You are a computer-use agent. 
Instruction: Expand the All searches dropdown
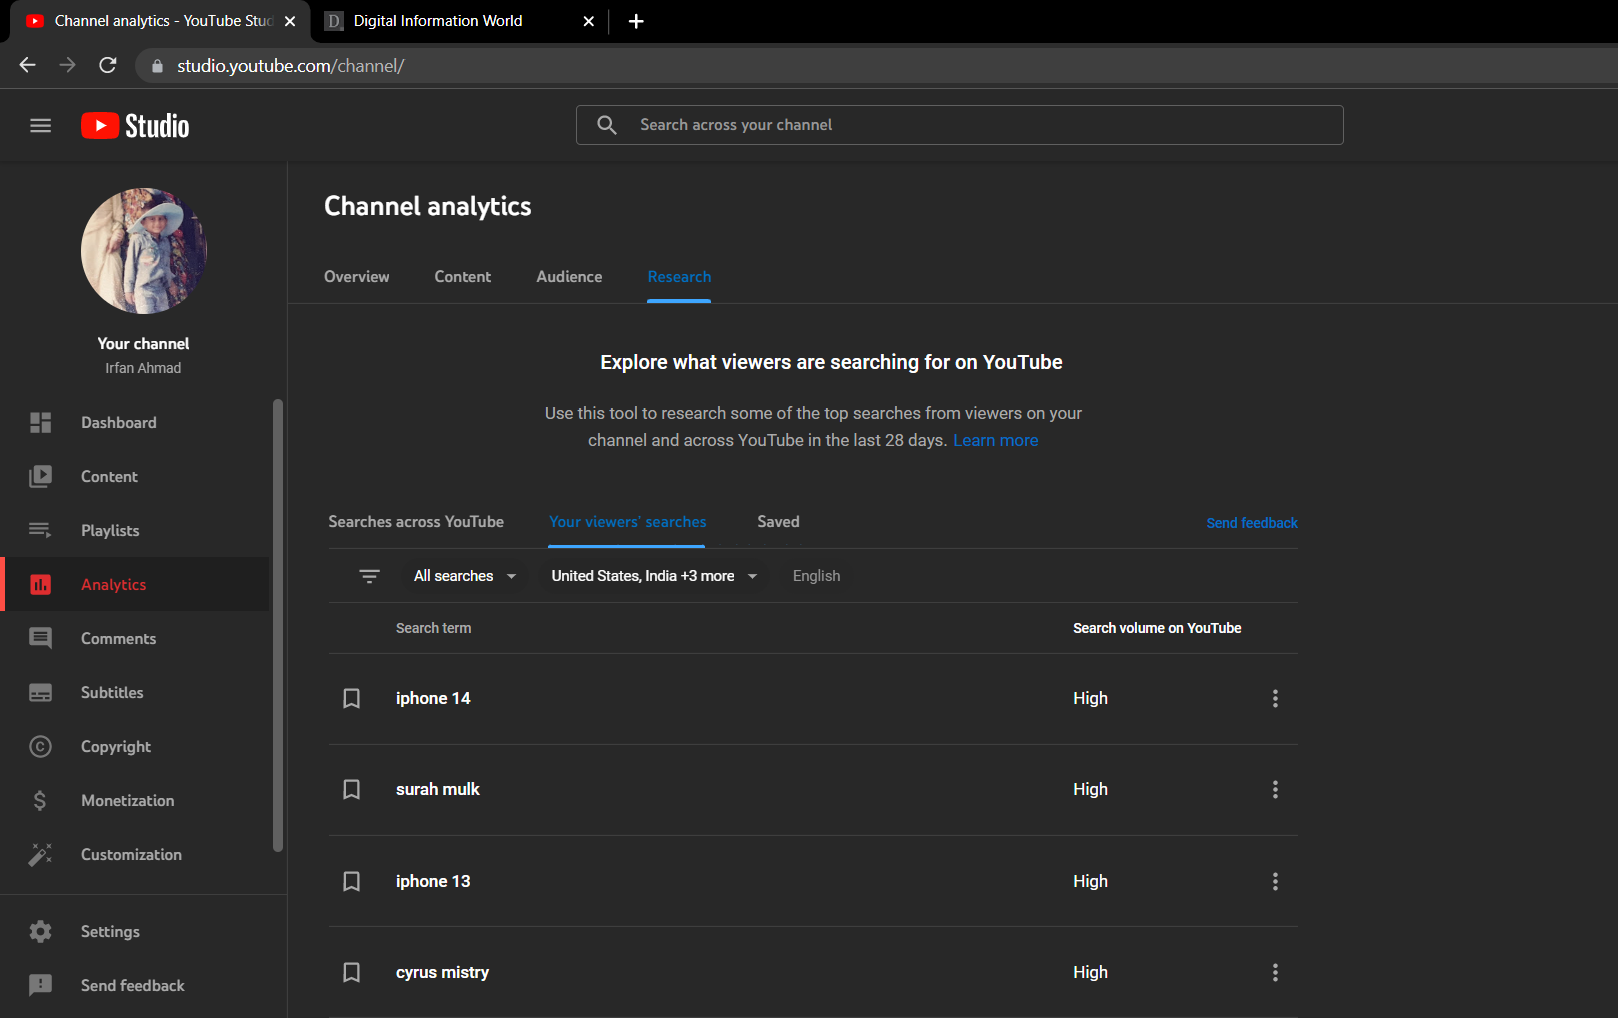[465, 576]
